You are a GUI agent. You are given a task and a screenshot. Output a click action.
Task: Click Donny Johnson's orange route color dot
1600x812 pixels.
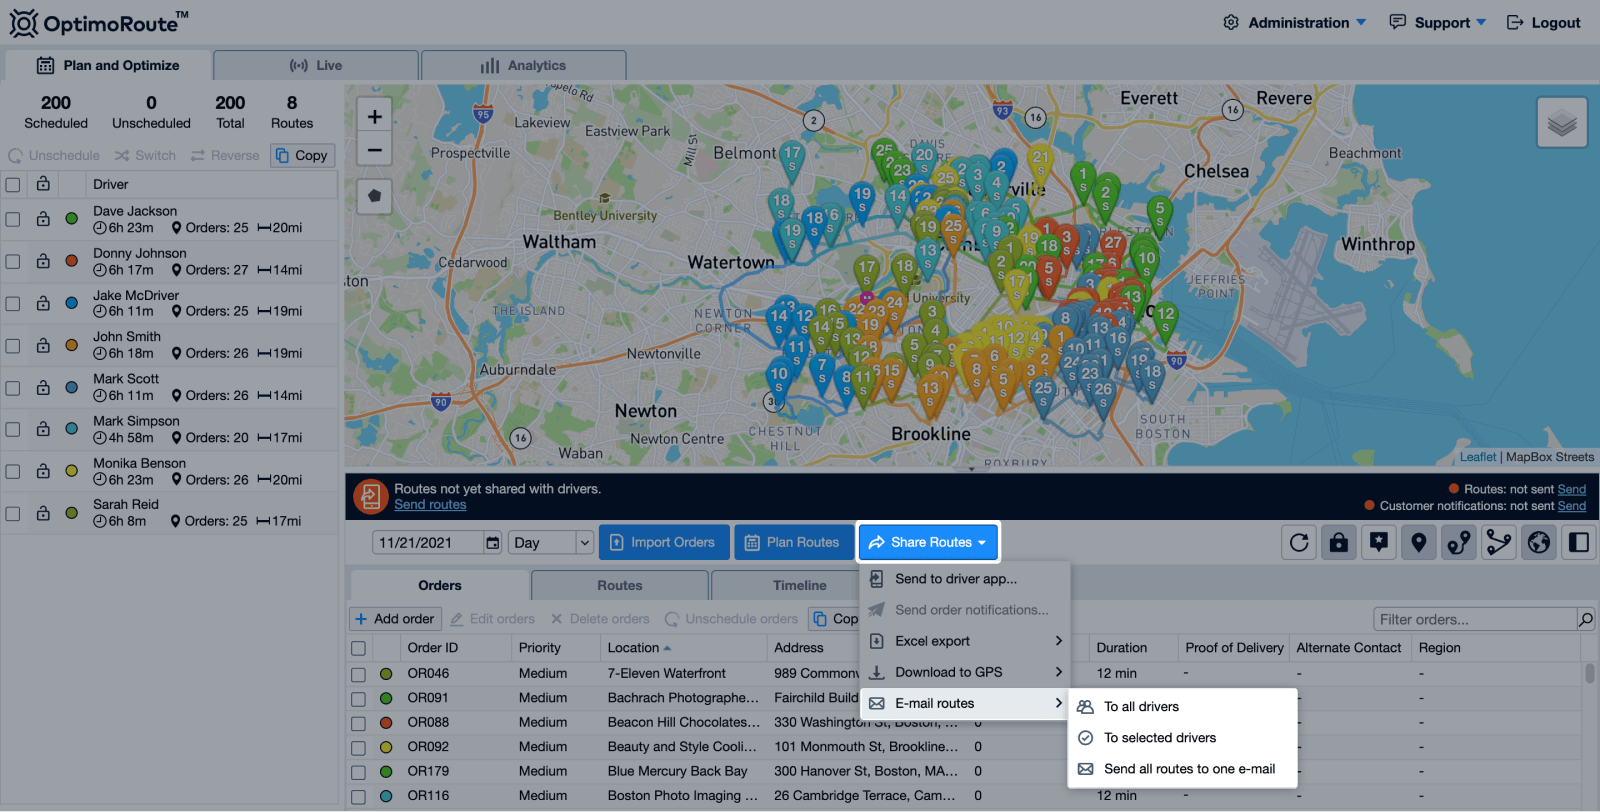(x=72, y=261)
